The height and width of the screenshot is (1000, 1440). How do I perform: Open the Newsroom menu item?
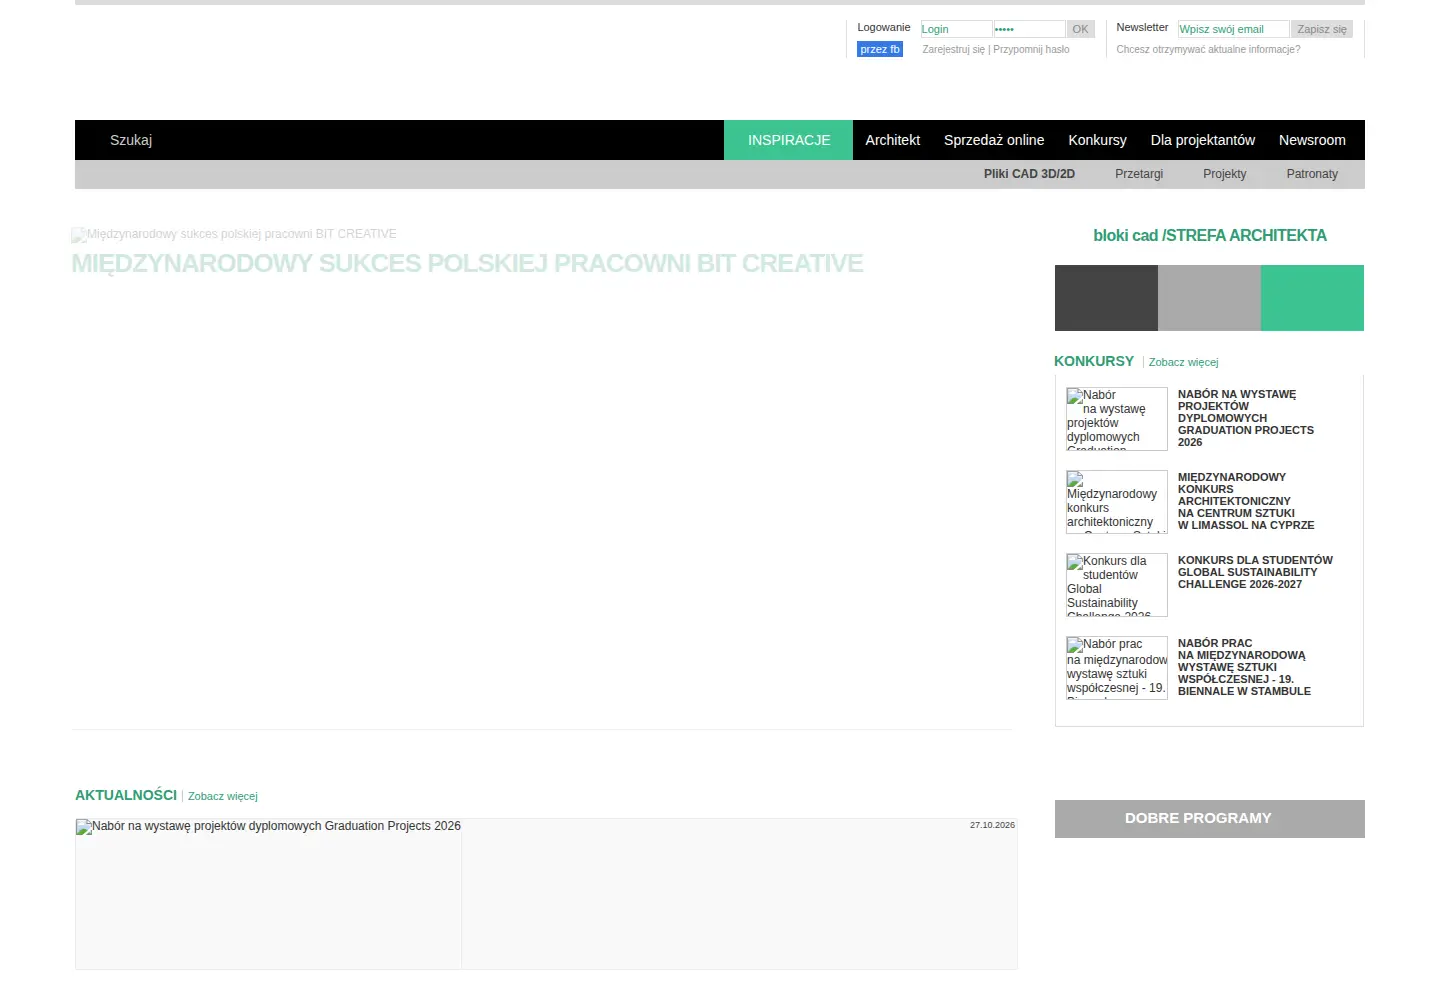pos(1312,140)
